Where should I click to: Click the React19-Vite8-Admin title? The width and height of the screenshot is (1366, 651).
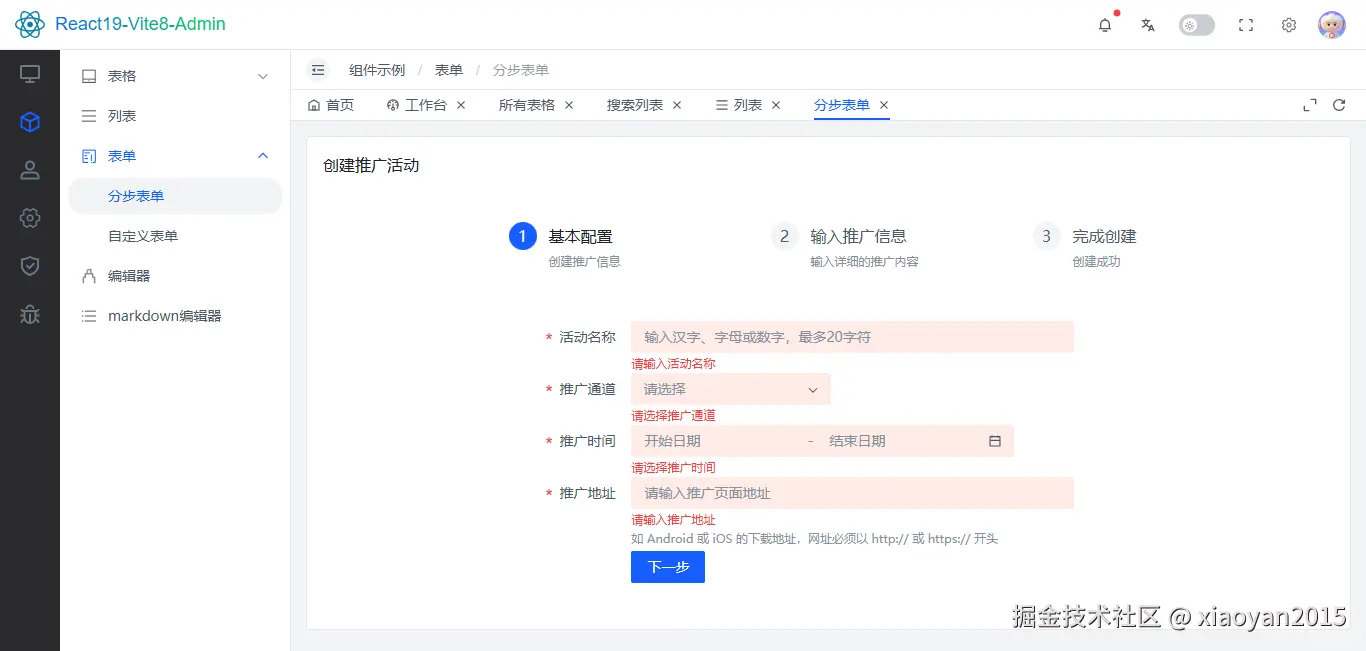[140, 24]
